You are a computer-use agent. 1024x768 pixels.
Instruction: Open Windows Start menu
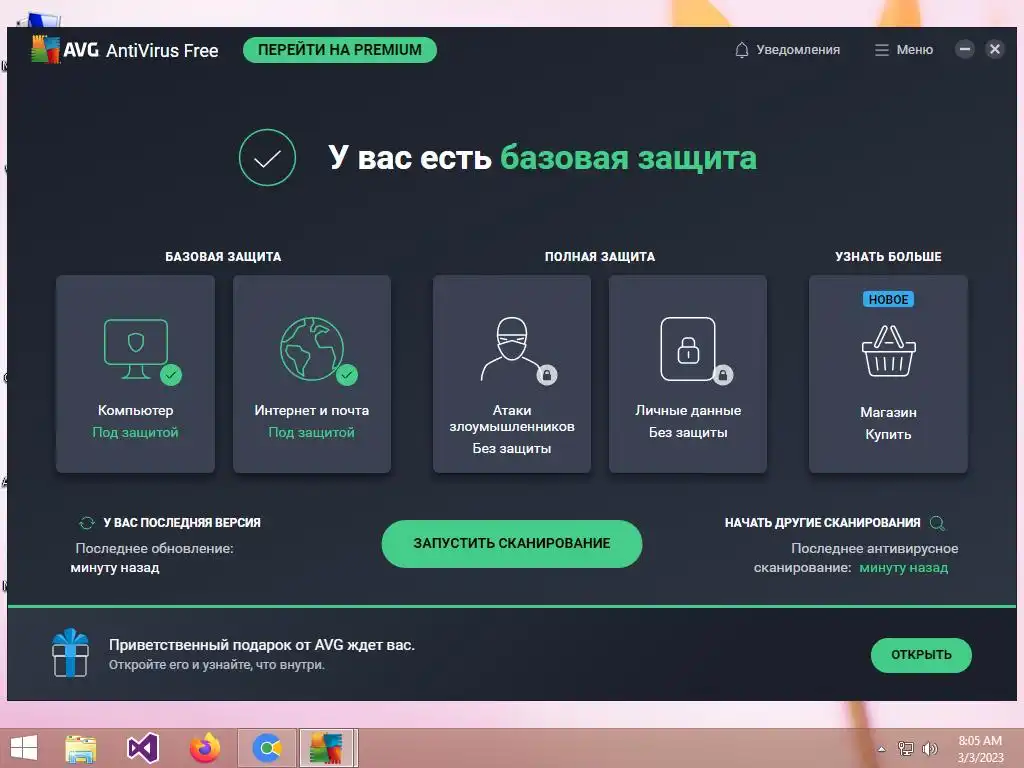[24, 748]
